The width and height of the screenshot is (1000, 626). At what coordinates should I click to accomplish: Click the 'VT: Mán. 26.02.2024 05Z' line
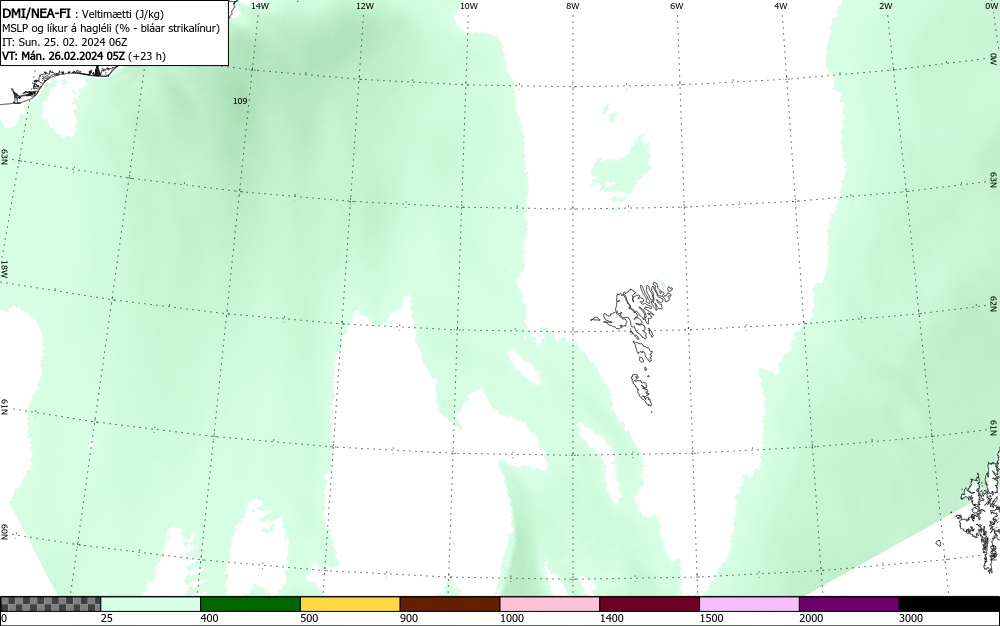click(x=84, y=56)
